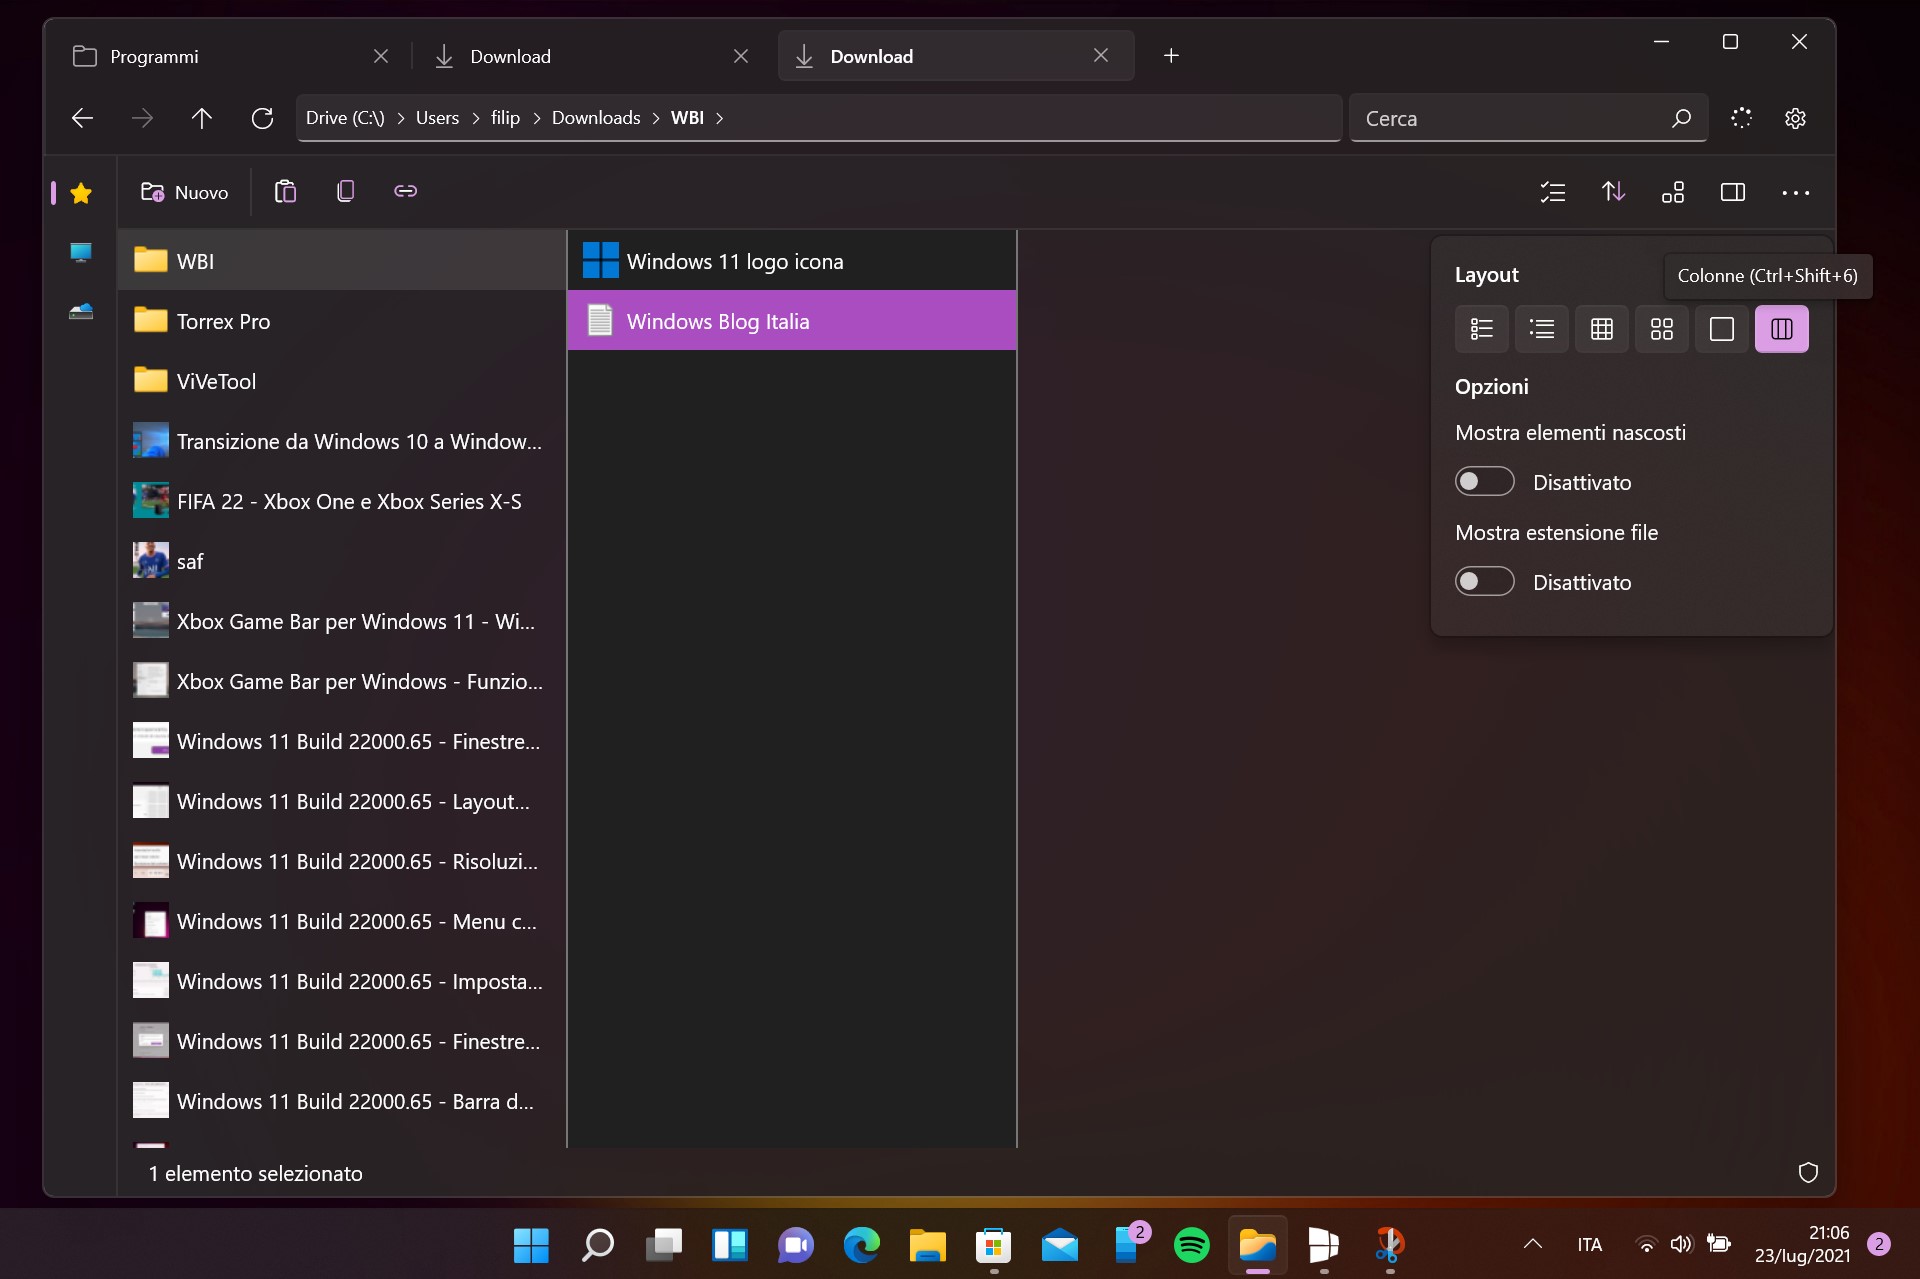Image resolution: width=1920 pixels, height=1279 pixels.
Task: Open the This PC sidebar icon
Action: [x=81, y=253]
